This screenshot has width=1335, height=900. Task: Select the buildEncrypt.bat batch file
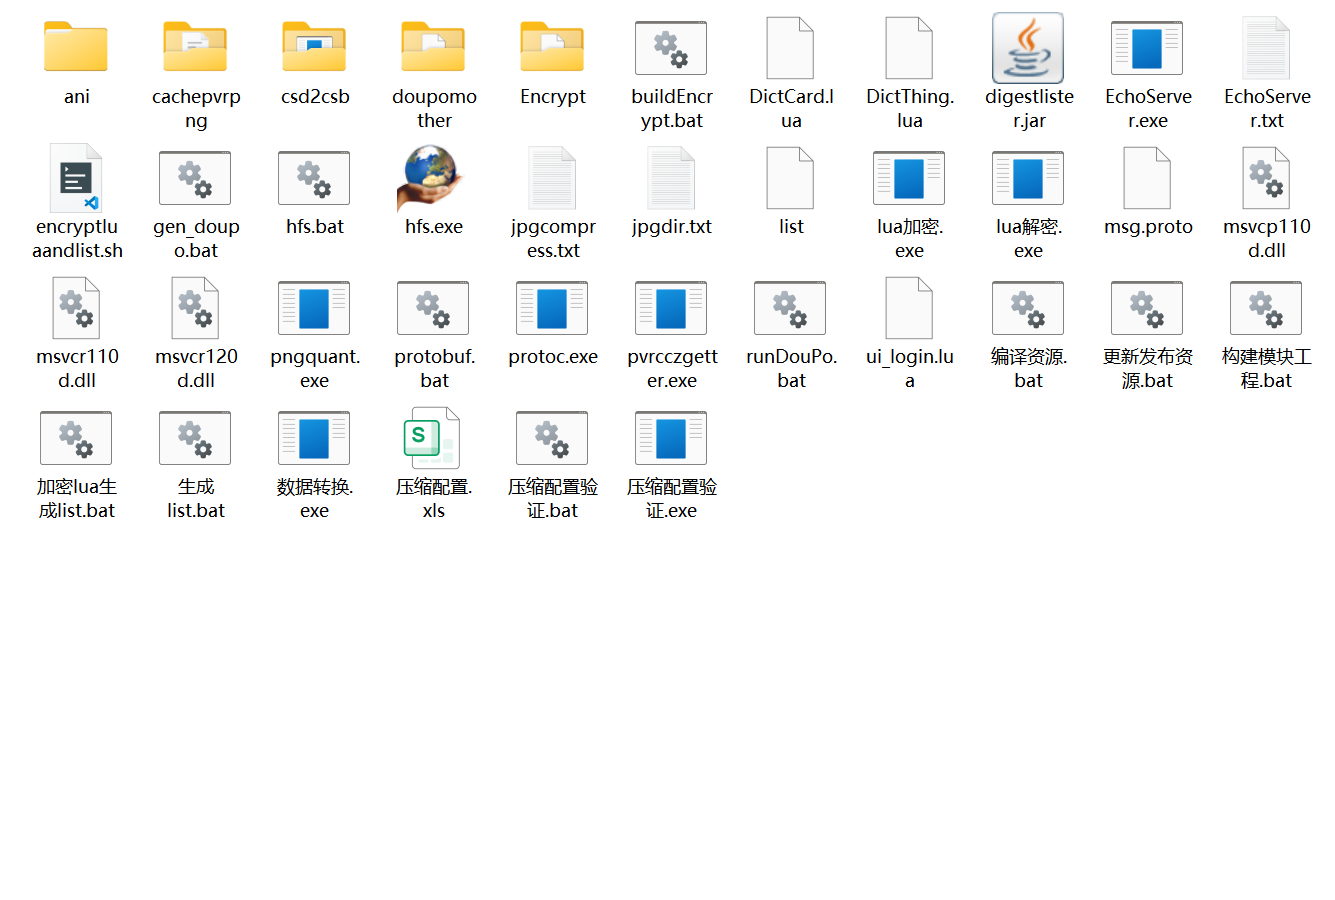coord(671,48)
